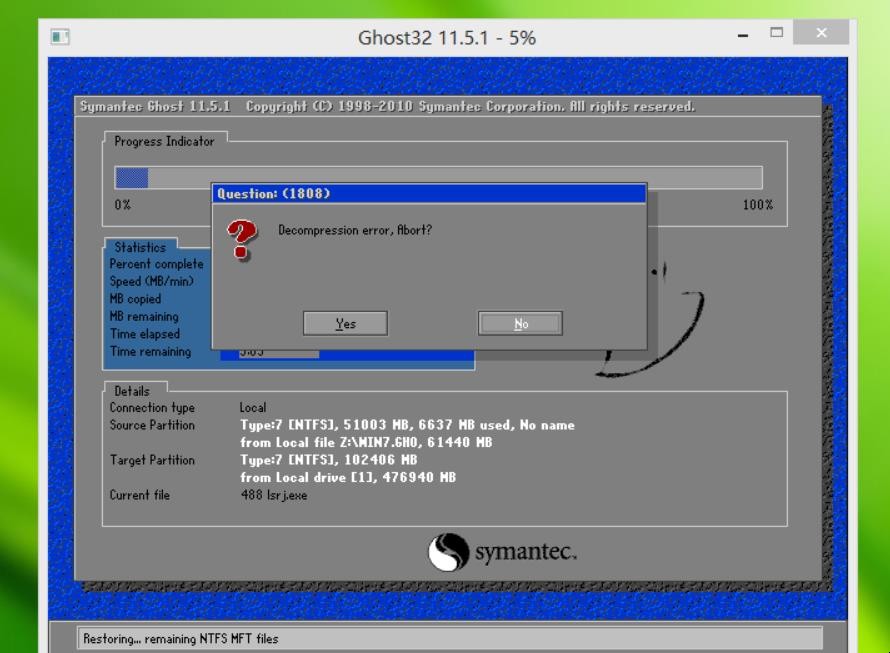Click the "Connection type" label
Screen dimensions: 890x653
[x=152, y=408]
